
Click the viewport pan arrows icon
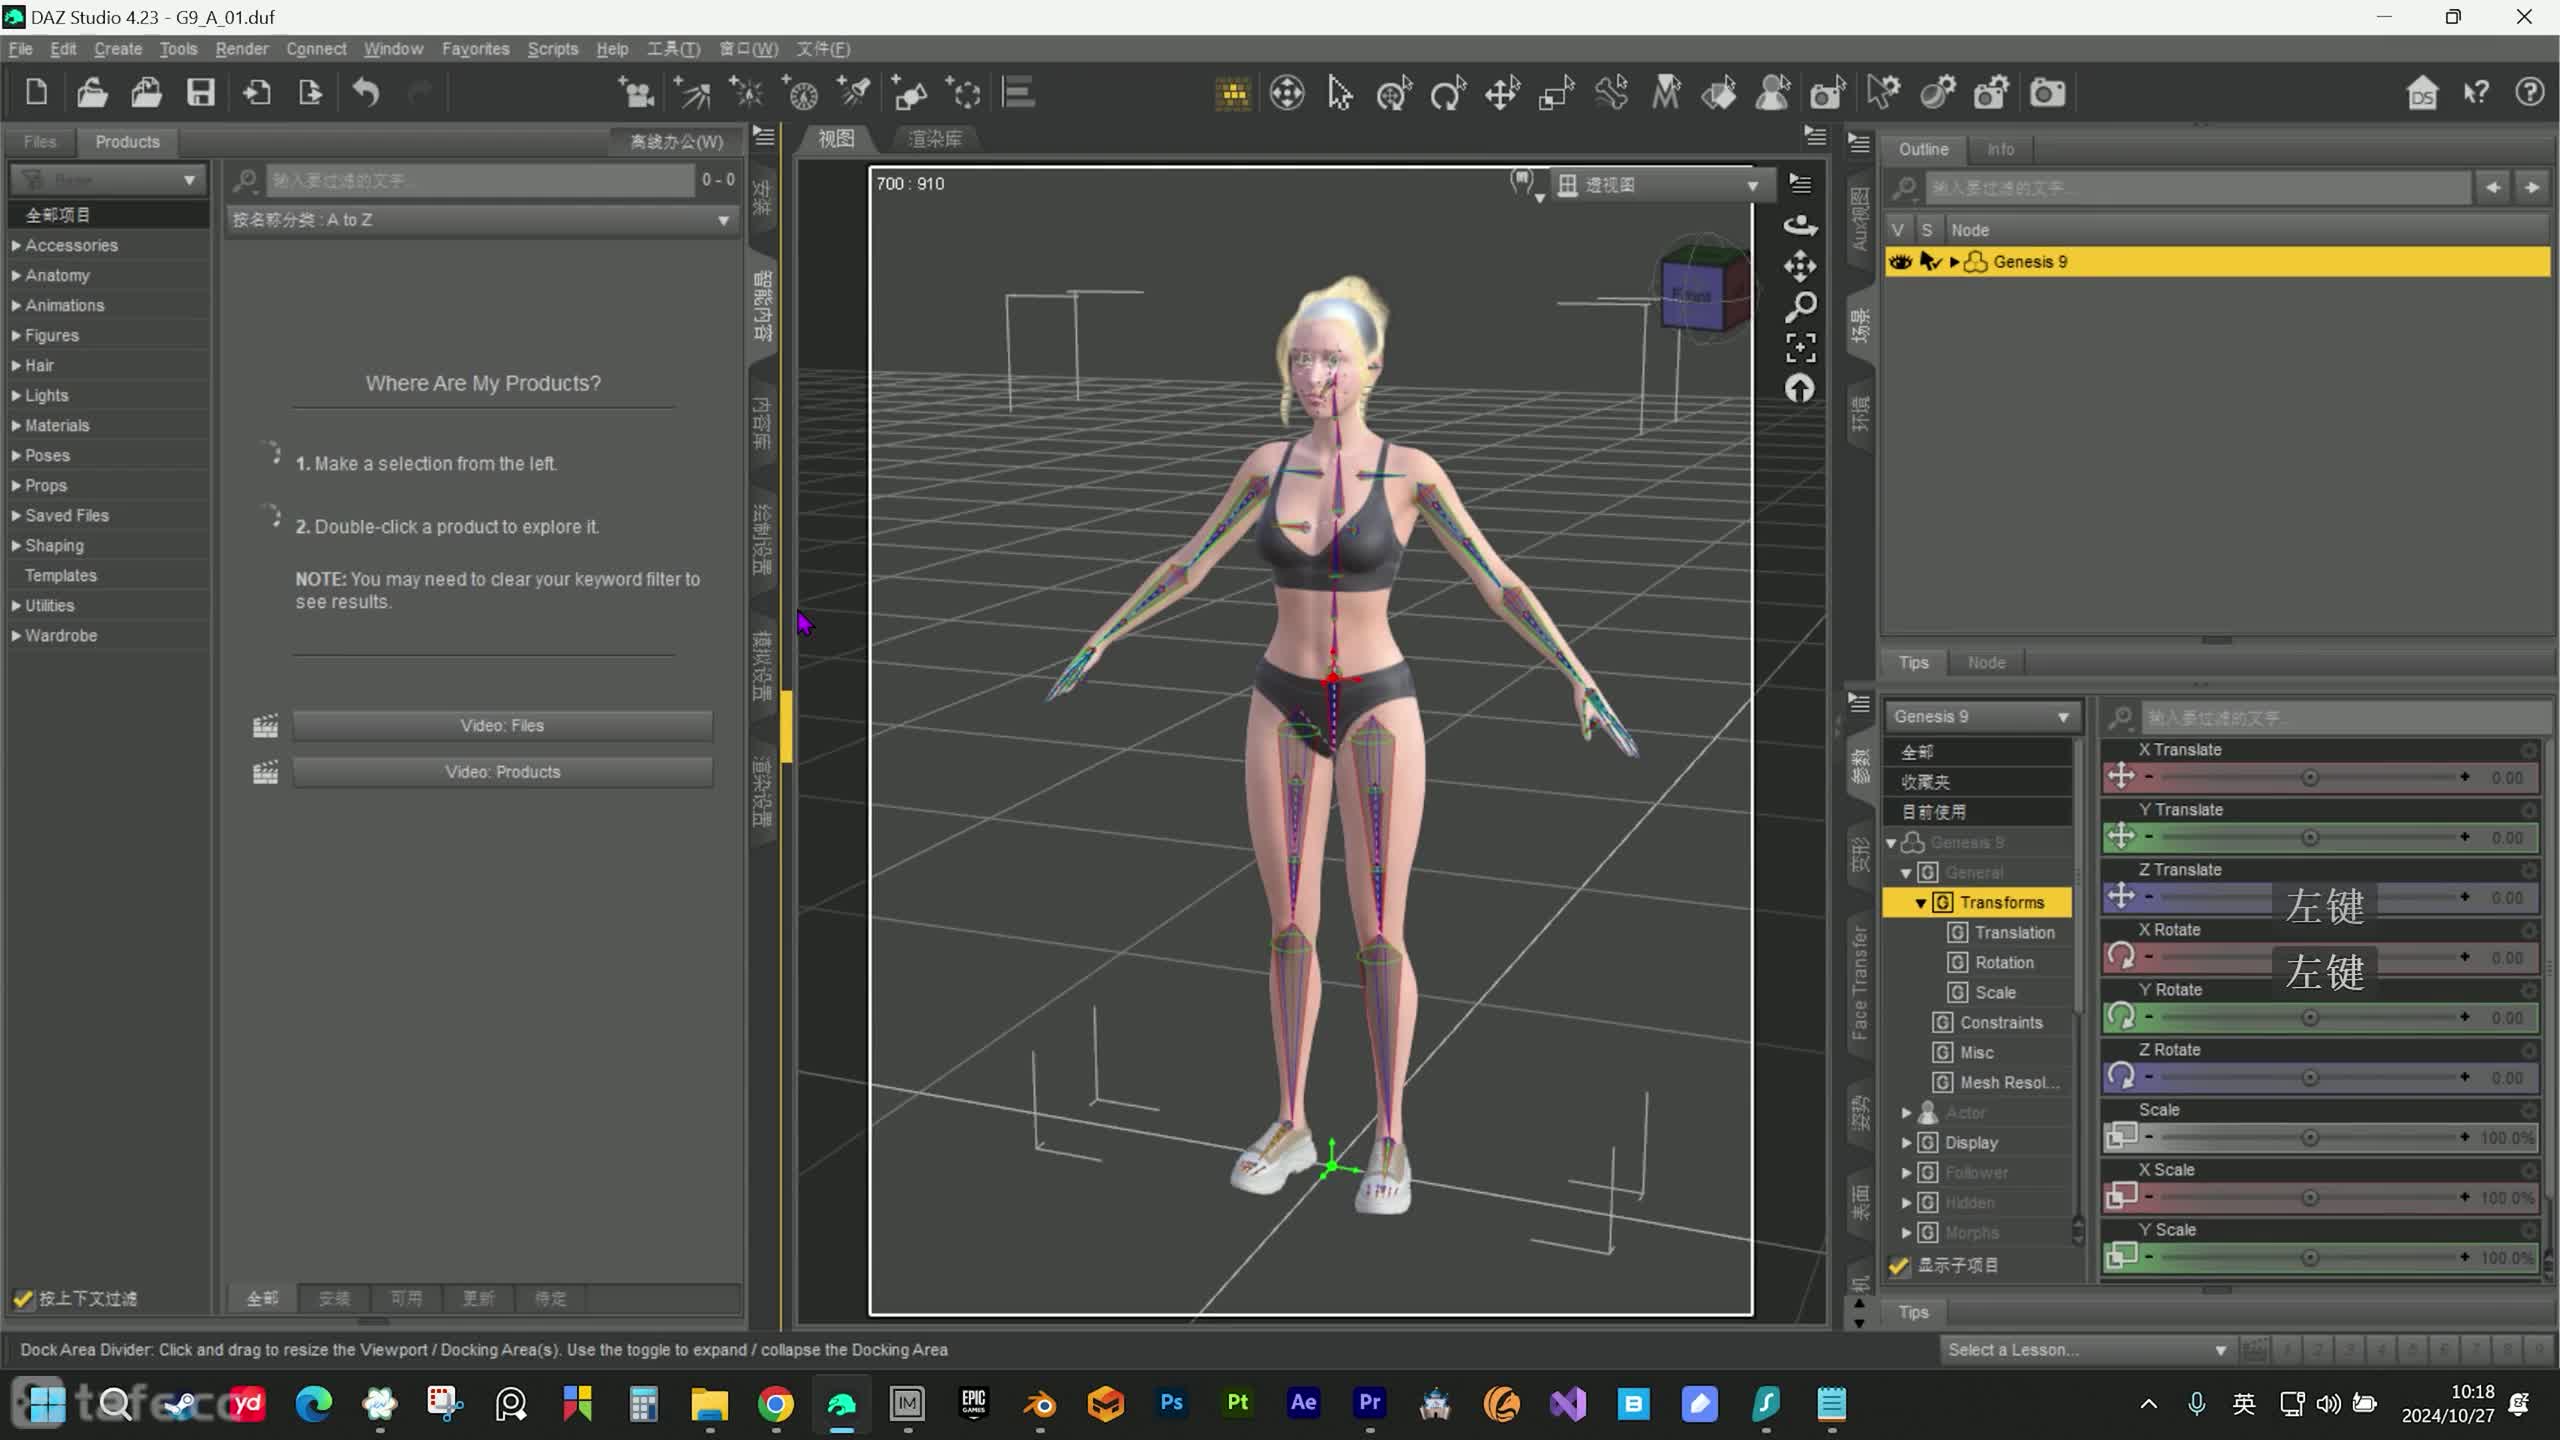1800,266
